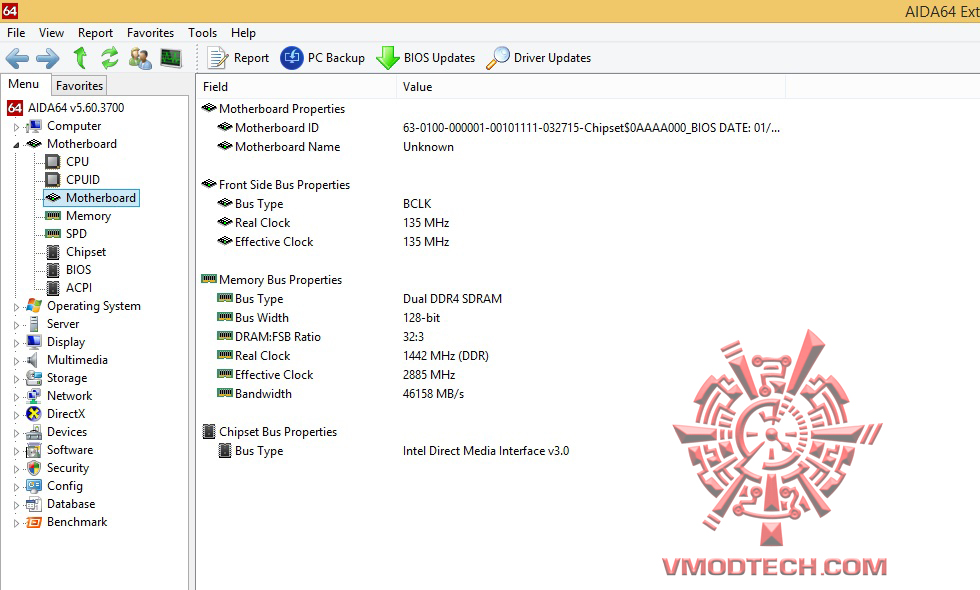Expand the Multimedia tree node

(16, 361)
